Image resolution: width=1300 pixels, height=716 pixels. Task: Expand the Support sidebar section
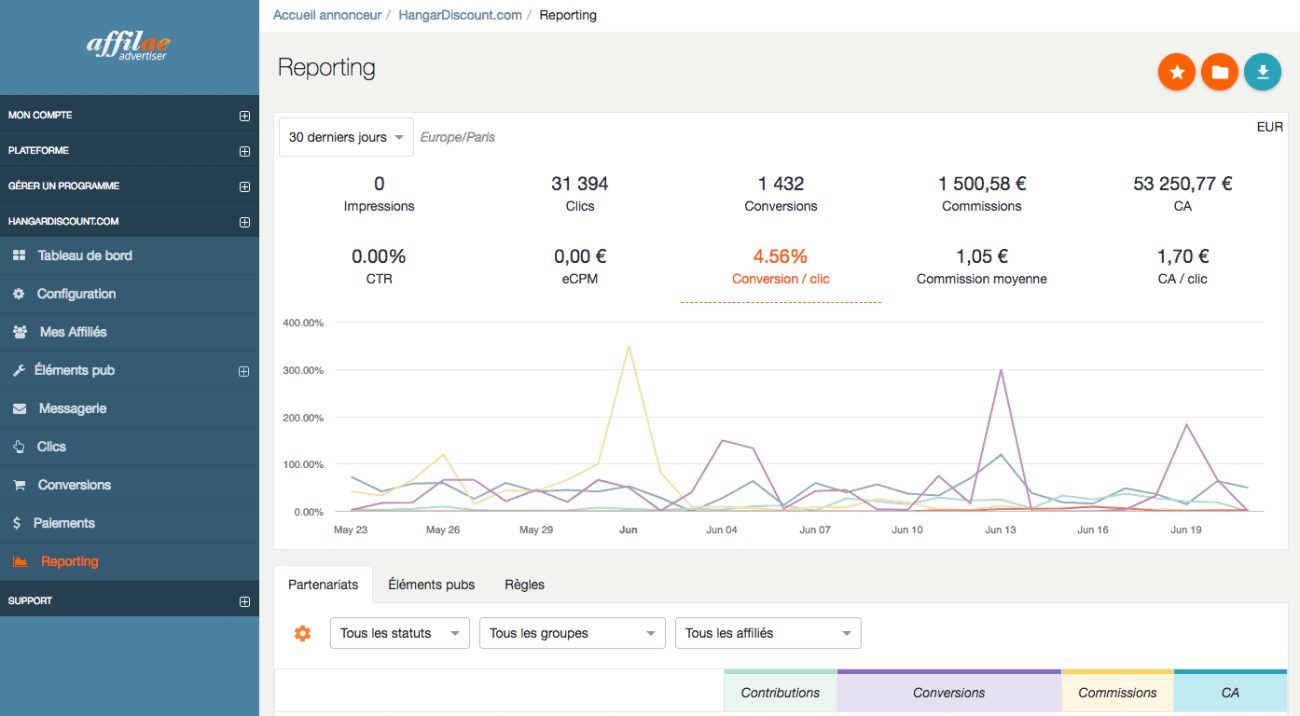pos(244,602)
